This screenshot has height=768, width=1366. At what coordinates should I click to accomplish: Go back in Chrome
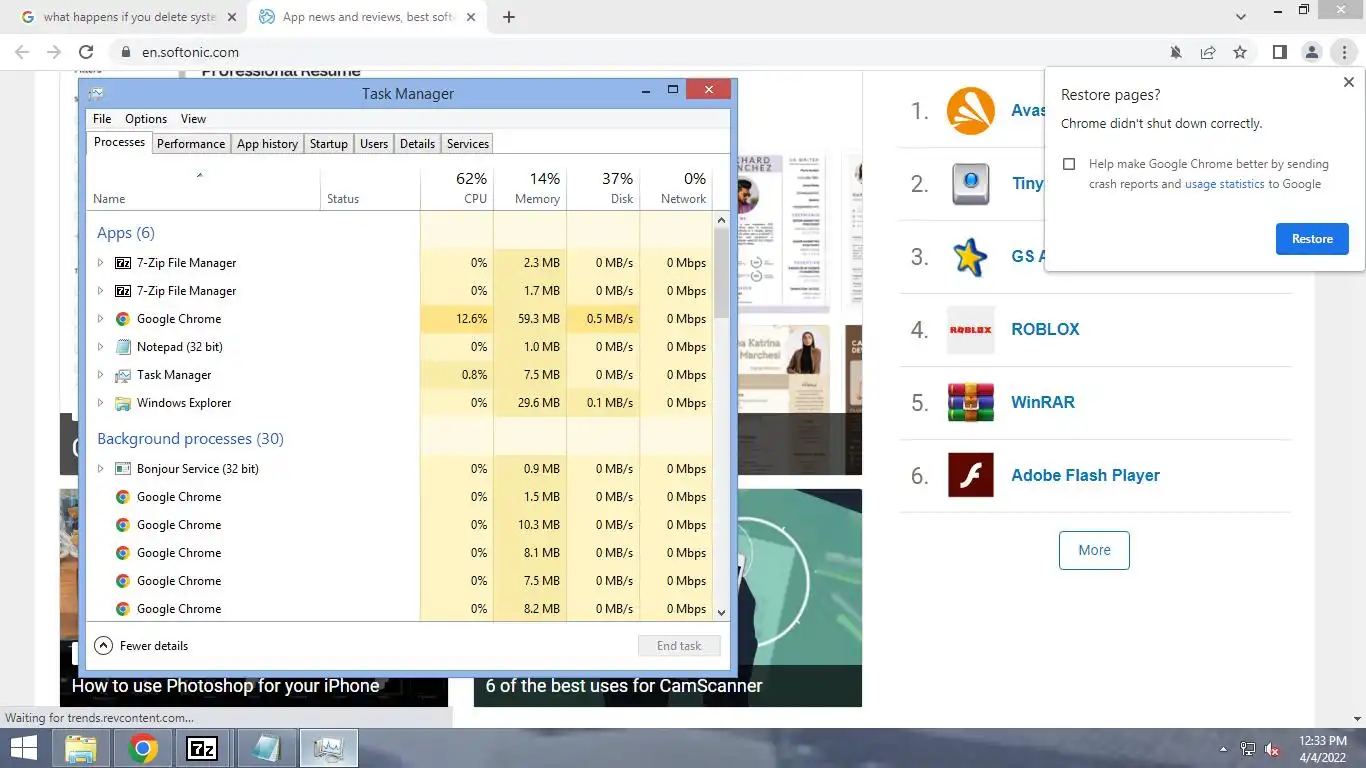22,52
